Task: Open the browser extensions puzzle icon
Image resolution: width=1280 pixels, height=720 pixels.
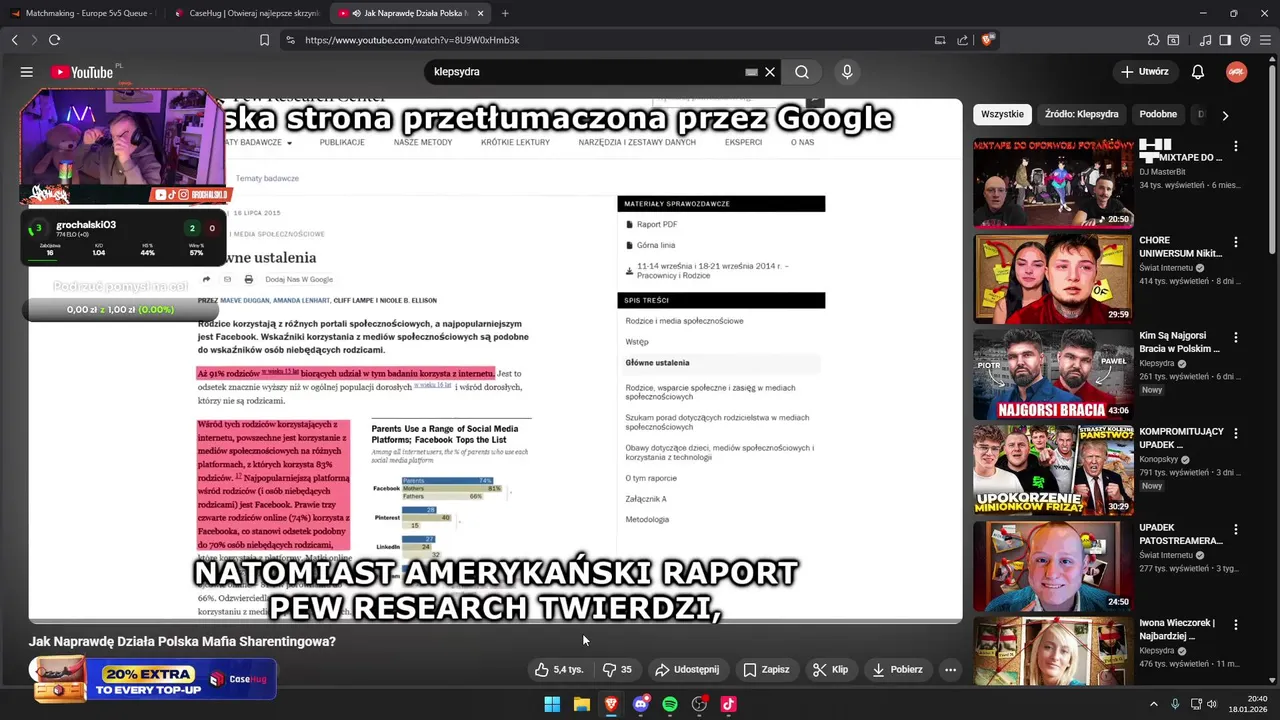Action: (1153, 40)
